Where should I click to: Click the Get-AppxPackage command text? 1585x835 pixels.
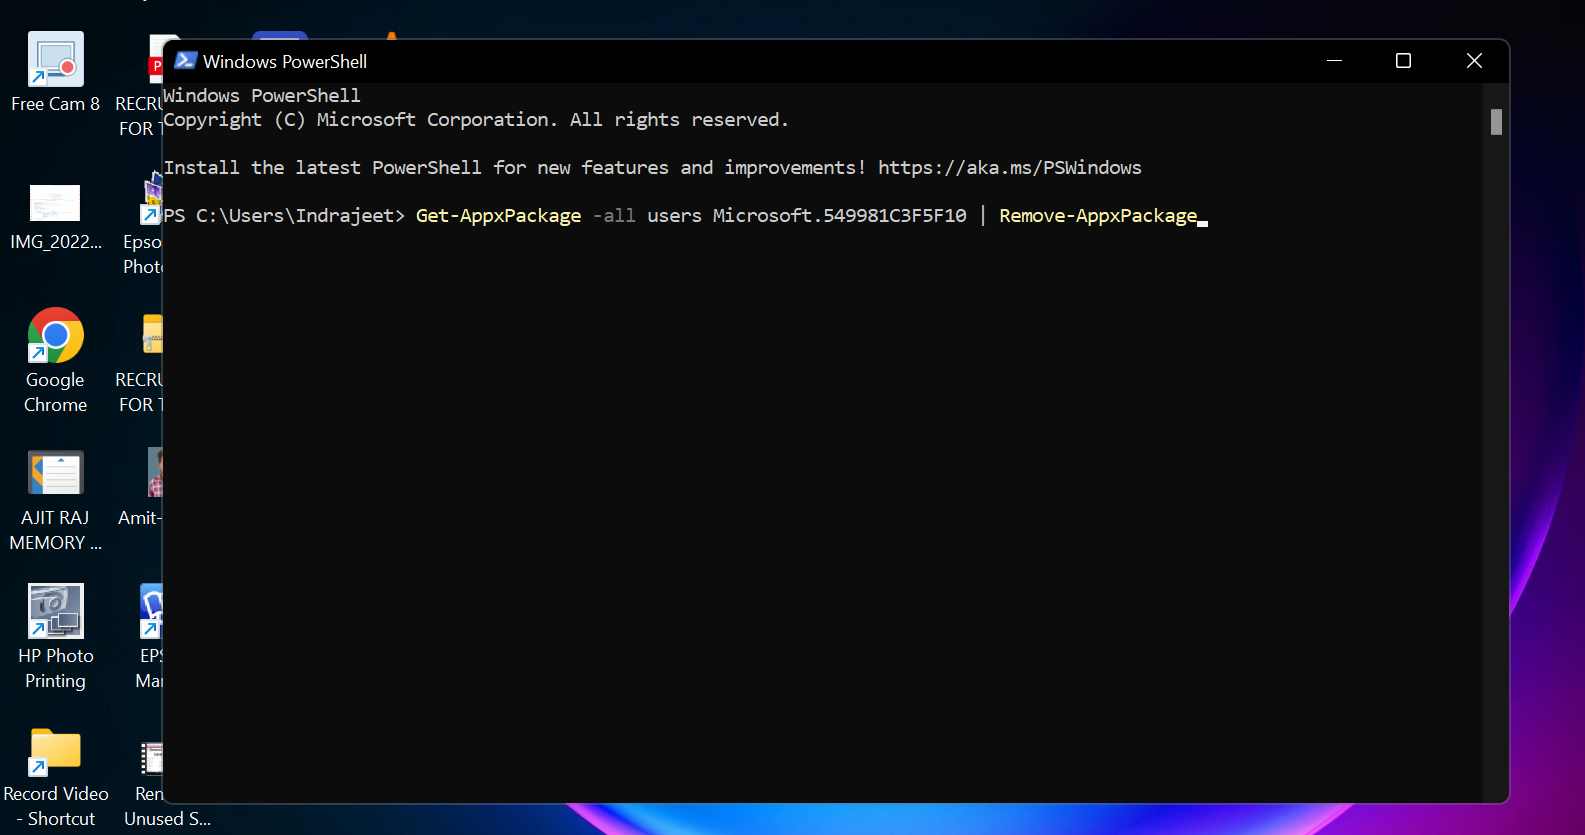click(x=498, y=216)
